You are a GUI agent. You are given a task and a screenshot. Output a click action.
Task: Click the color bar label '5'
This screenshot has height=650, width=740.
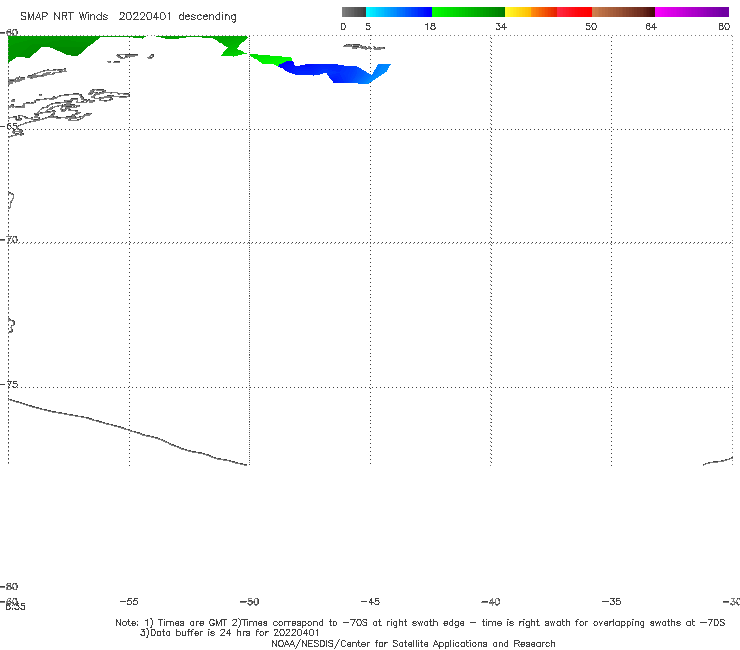point(368,26)
